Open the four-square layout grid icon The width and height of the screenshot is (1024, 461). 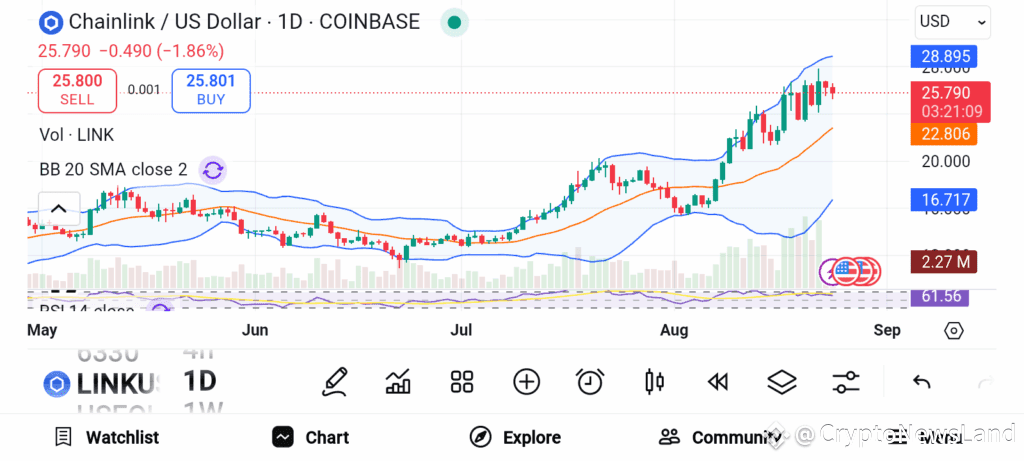click(x=462, y=382)
